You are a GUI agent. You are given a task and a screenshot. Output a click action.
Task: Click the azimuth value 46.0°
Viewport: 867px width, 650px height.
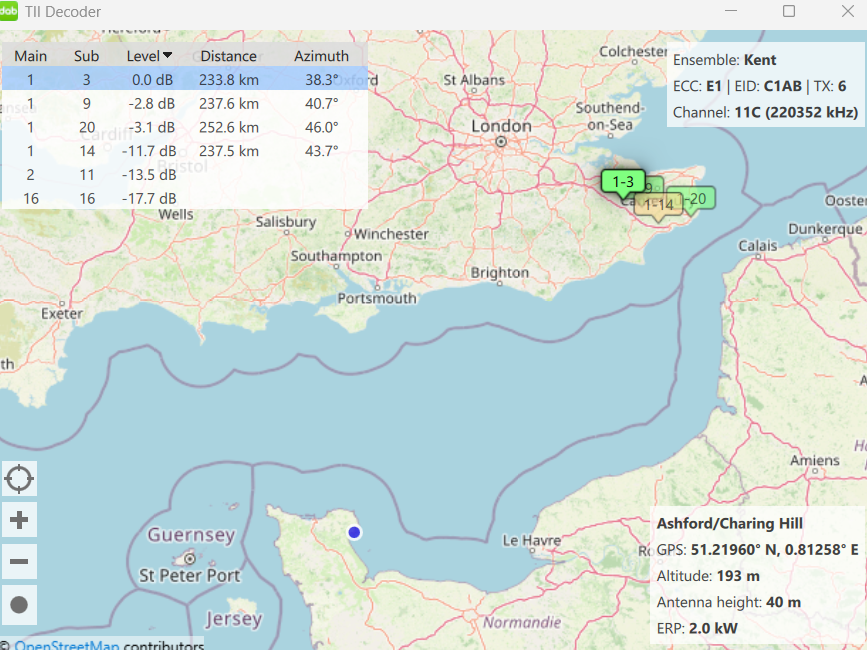coord(322,127)
